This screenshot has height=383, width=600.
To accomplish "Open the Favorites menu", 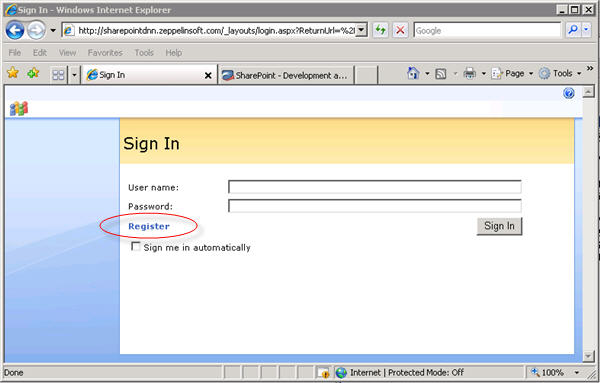I will pos(105,52).
